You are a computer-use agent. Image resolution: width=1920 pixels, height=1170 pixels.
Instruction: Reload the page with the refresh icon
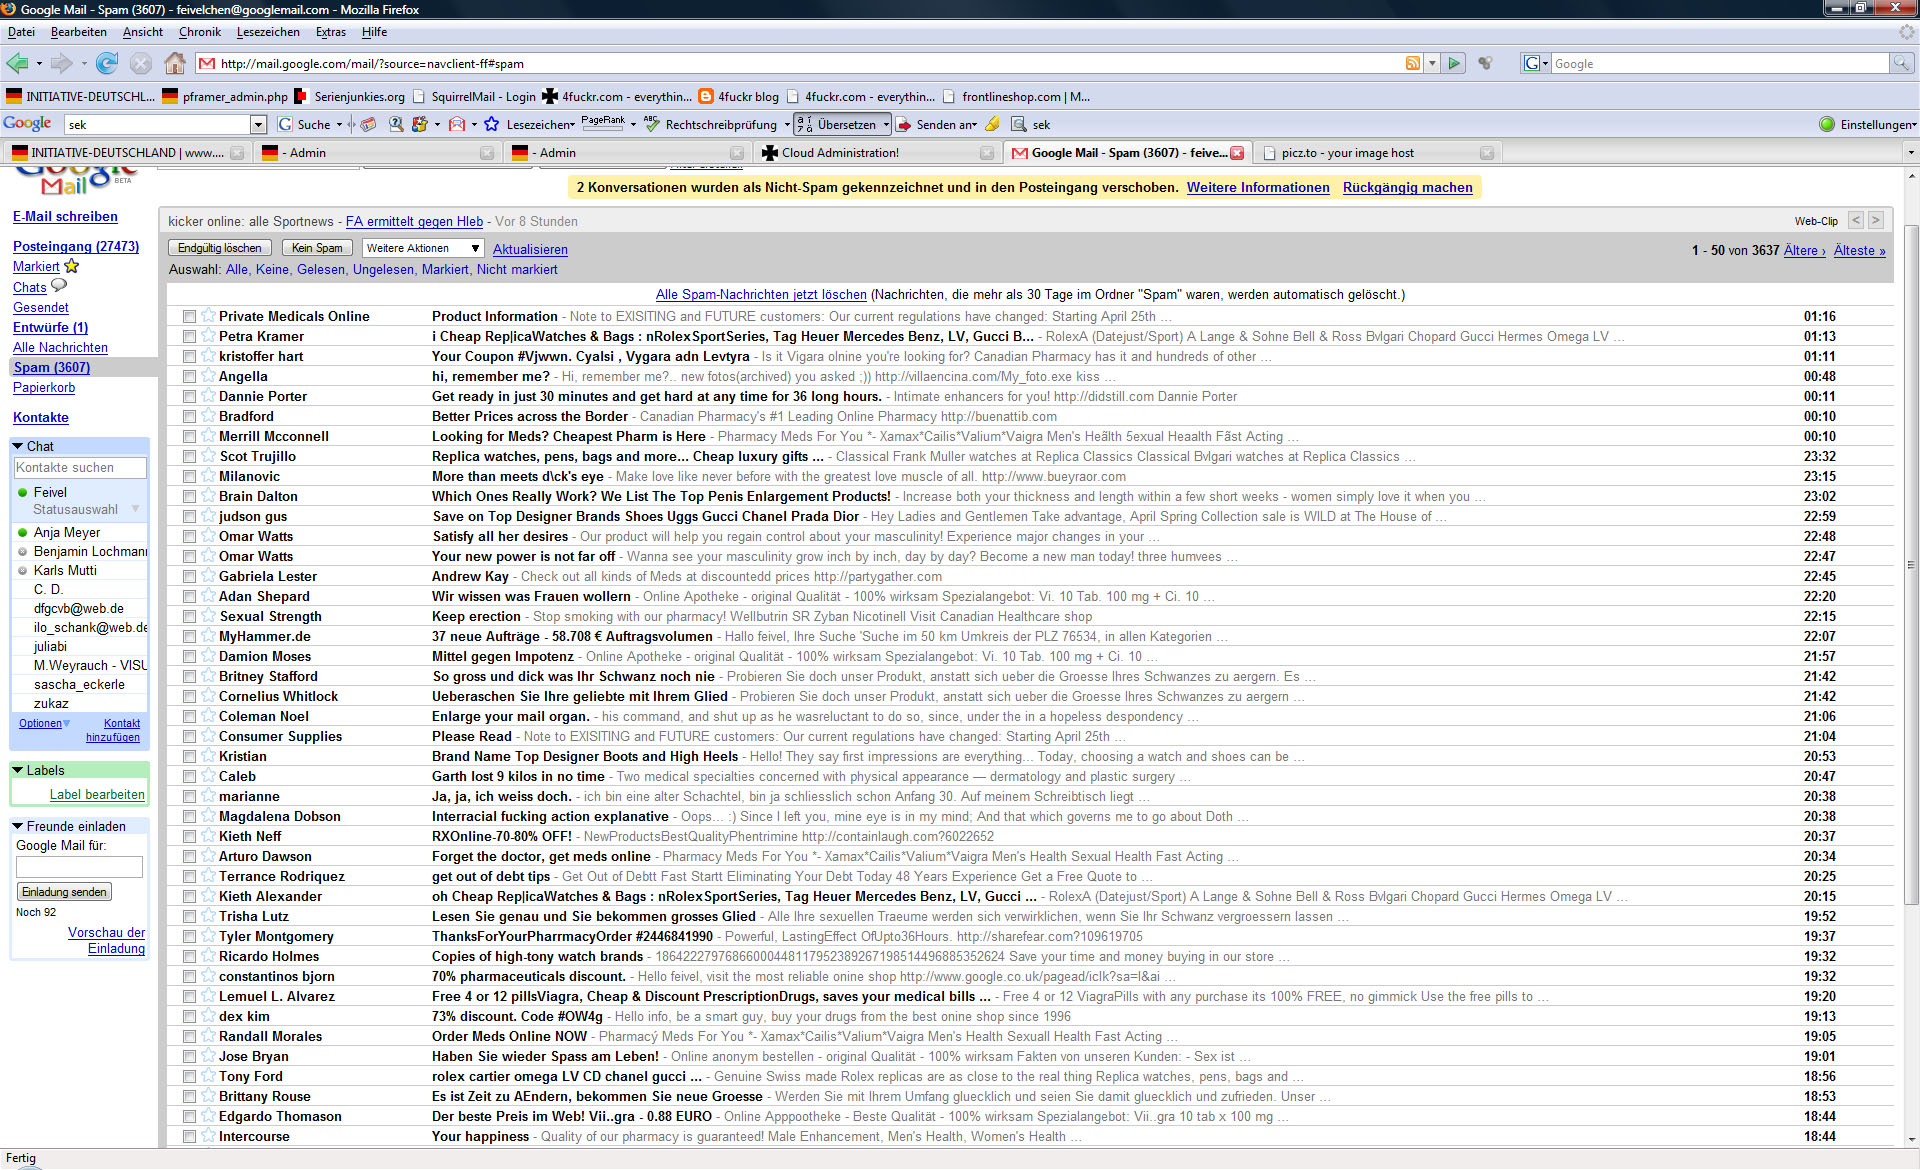[x=107, y=64]
